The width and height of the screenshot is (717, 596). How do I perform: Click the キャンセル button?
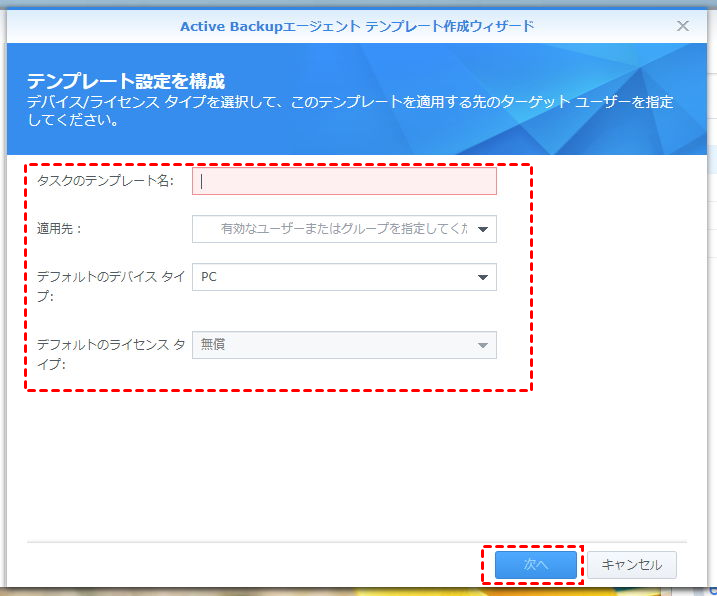[631, 564]
